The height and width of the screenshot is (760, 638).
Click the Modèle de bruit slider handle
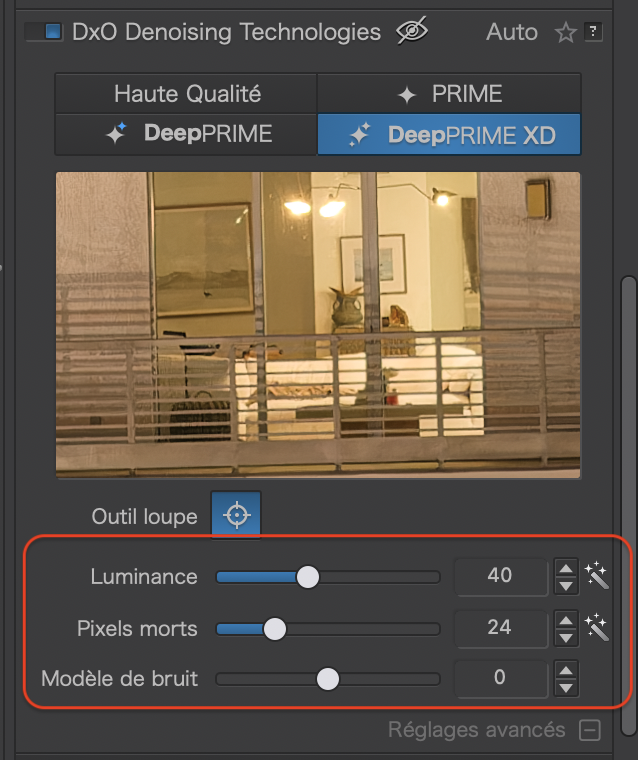coord(328,679)
